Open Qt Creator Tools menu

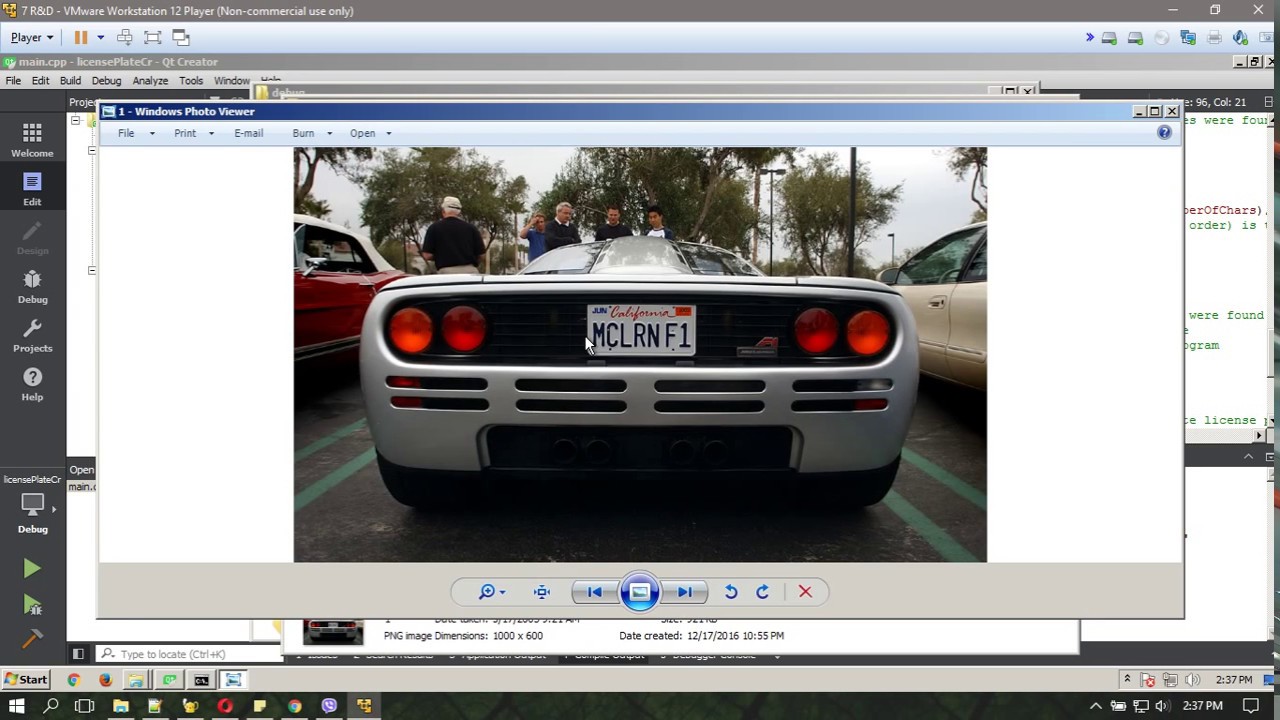pos(191,81)
